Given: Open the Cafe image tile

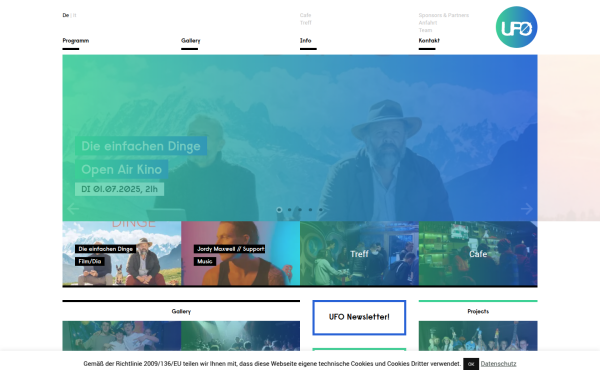Looking at the screenshot, I should pos(478,253).
